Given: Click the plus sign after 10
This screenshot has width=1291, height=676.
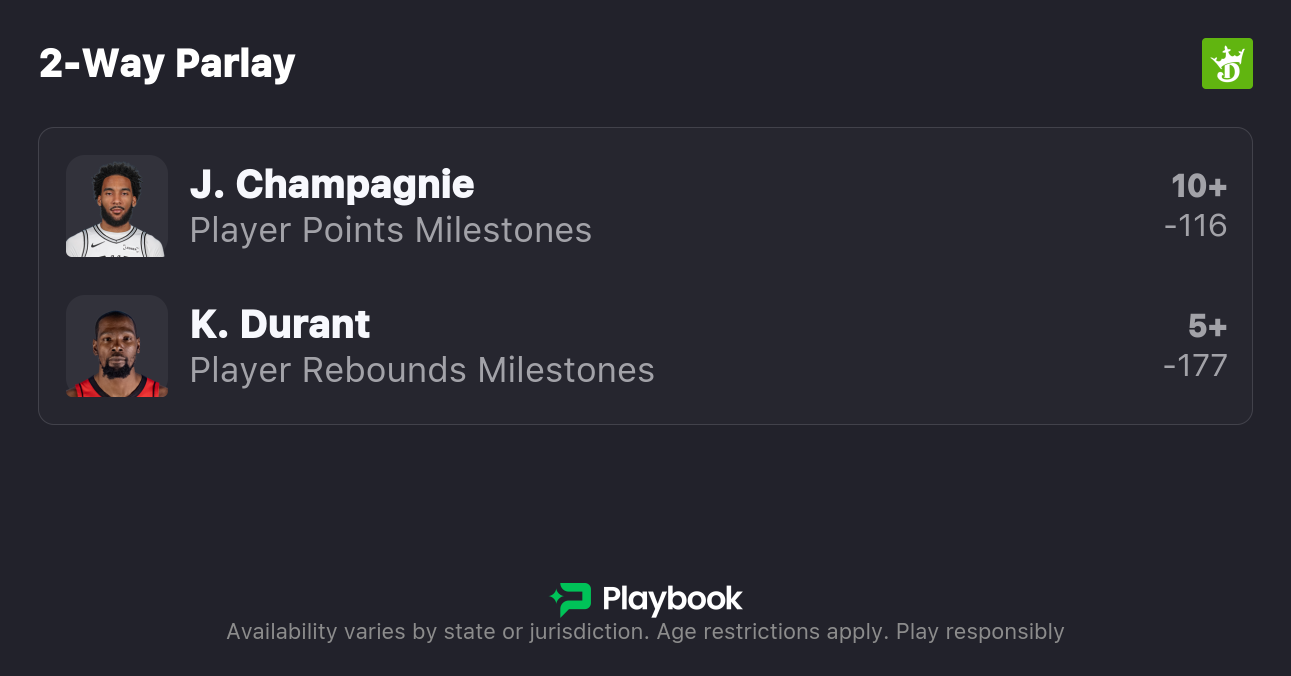Looking at the screenshot, I should [x=1217, y=187].
